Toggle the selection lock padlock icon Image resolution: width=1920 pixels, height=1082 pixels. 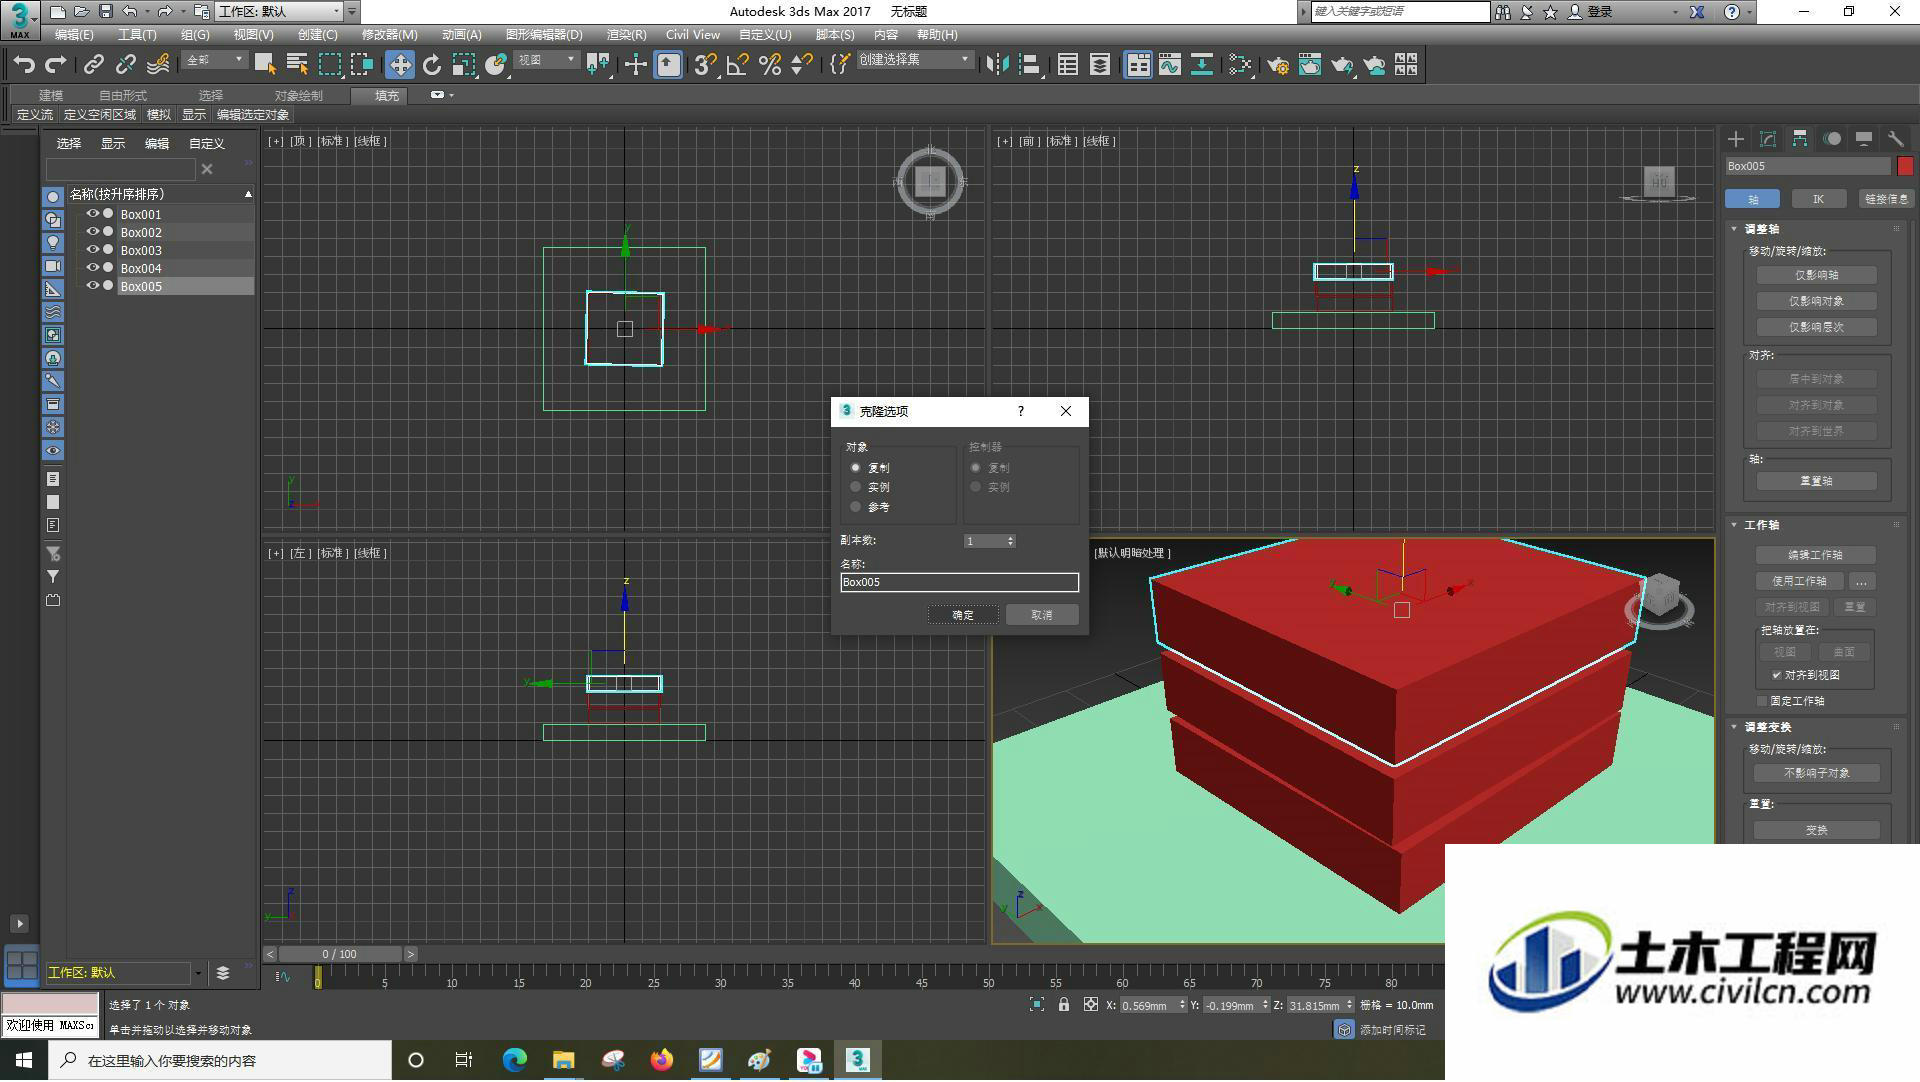click(x=1064, y=1005)
